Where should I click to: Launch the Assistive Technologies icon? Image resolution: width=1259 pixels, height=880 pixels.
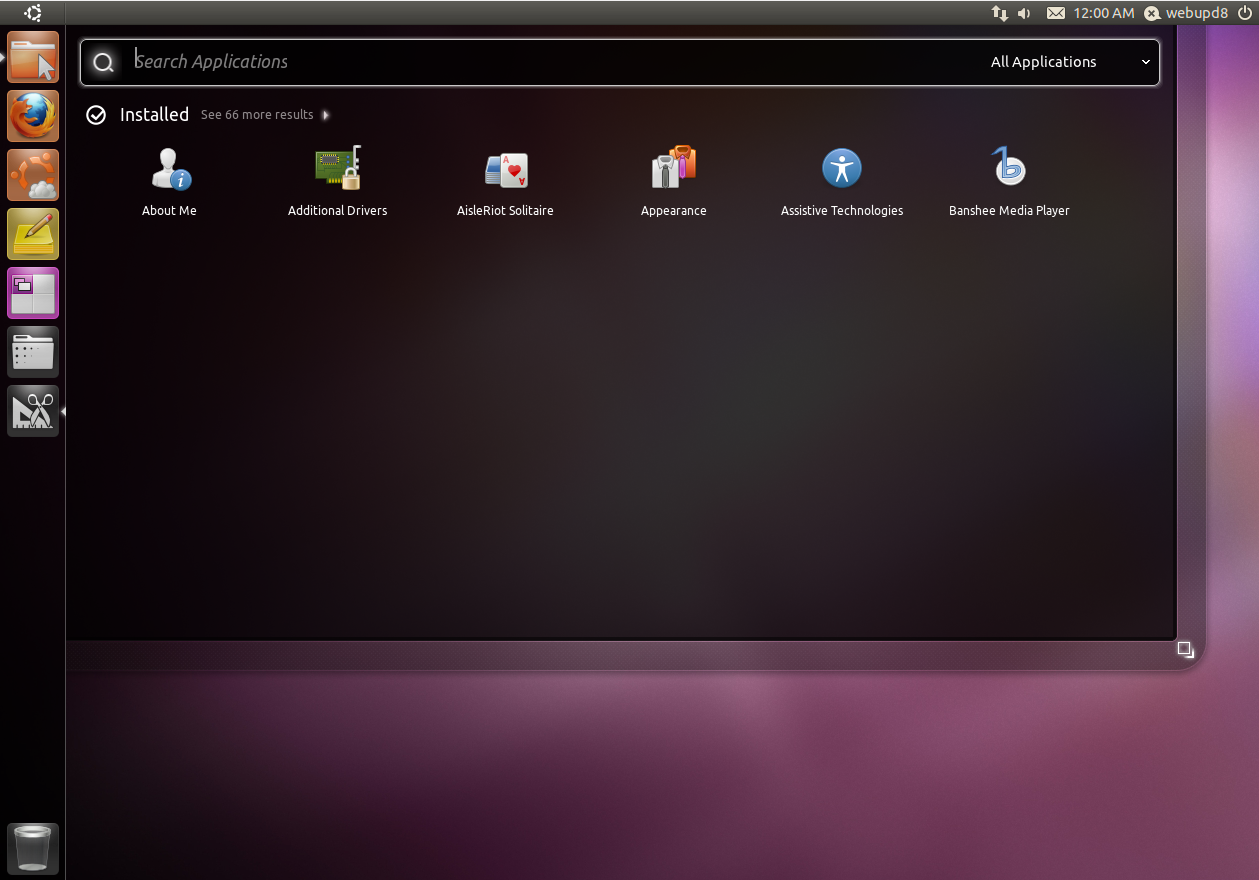click(842, 168)
